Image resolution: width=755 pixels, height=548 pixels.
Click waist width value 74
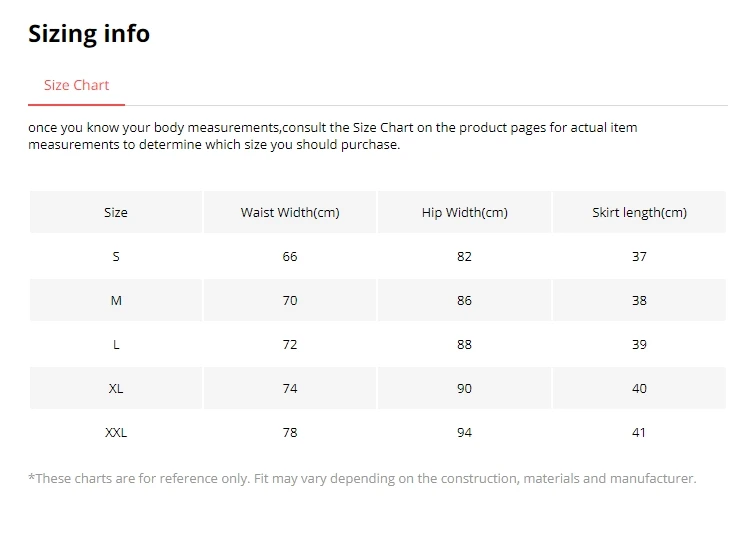coord(290,389)
